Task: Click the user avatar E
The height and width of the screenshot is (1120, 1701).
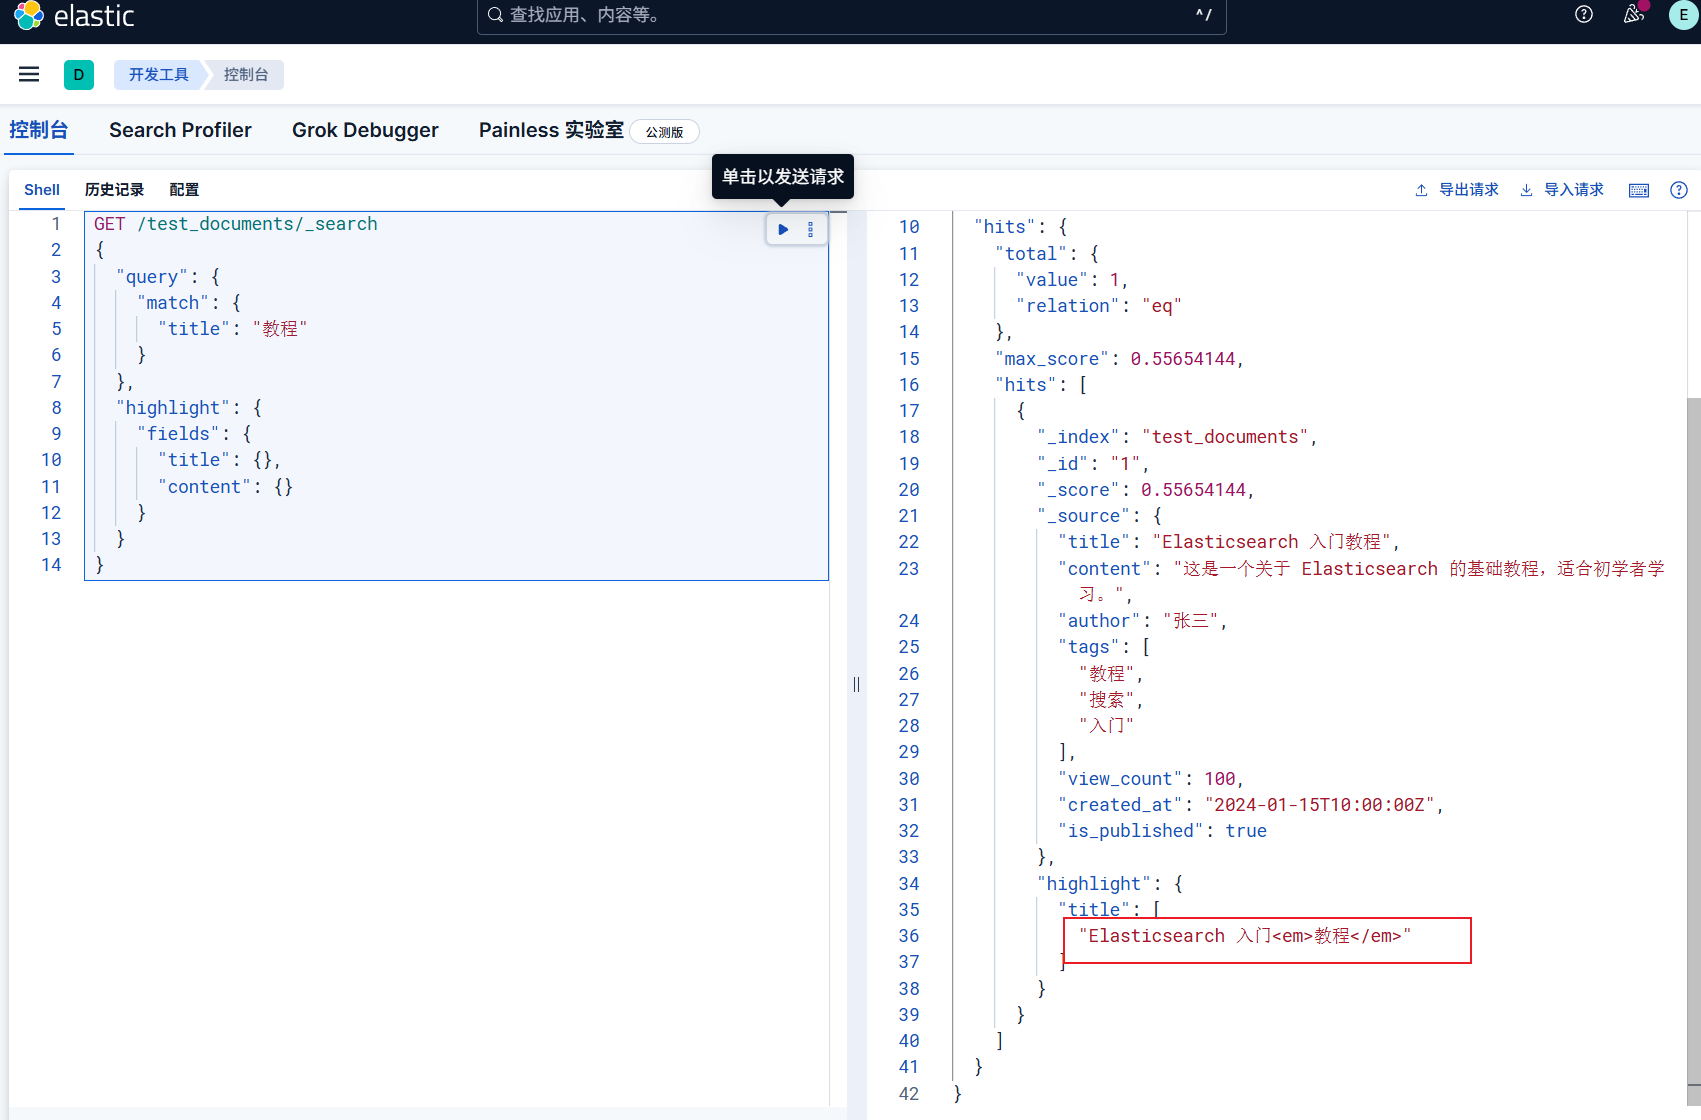Action: [1683, 15]
